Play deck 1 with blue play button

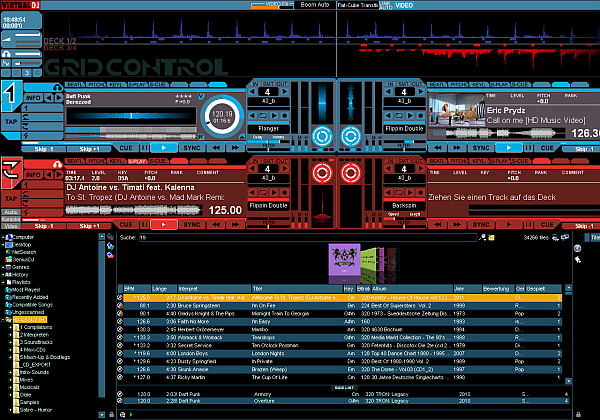[164, 148]
